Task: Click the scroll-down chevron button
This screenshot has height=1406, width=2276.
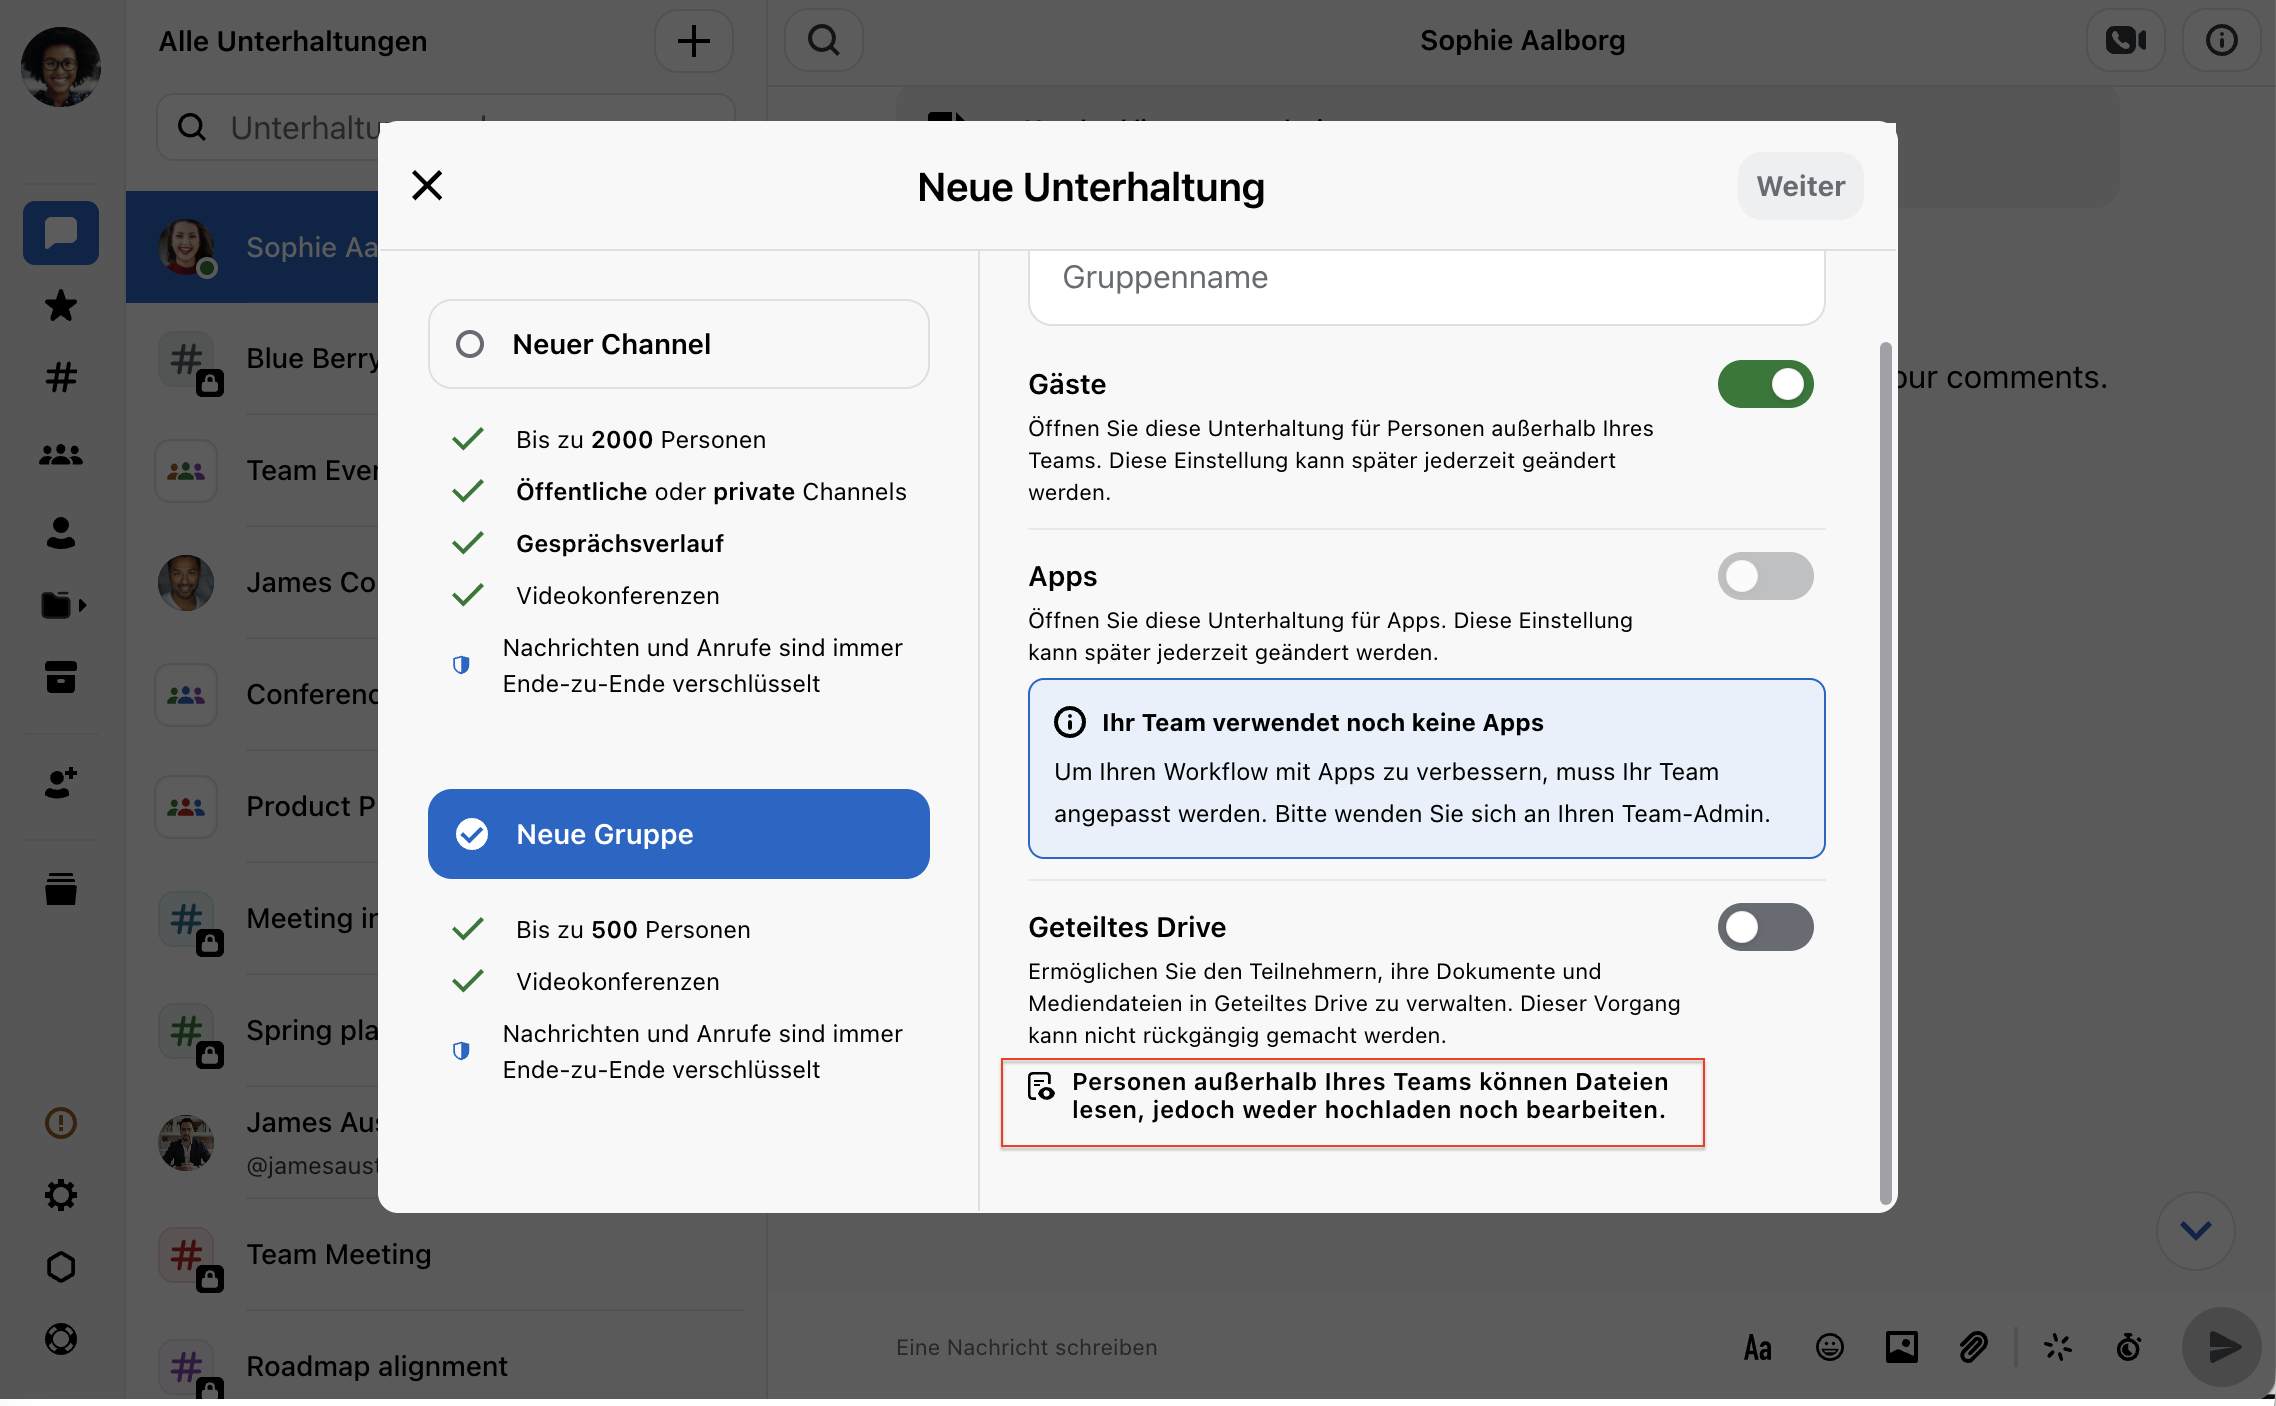Action: (2196, 1231)
